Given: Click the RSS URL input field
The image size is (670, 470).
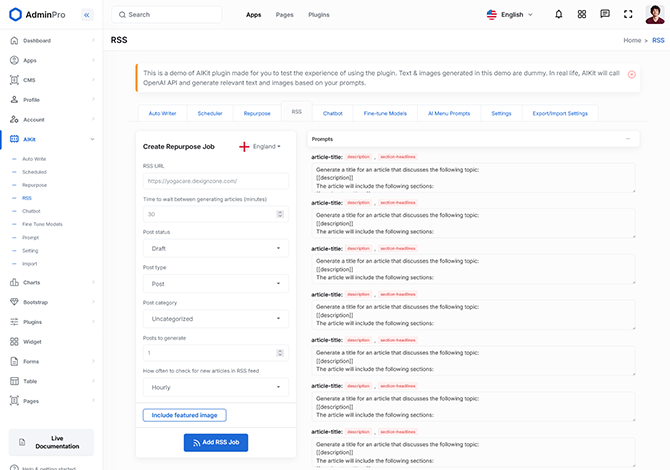Looking at the screenshot, I should 216,181.
